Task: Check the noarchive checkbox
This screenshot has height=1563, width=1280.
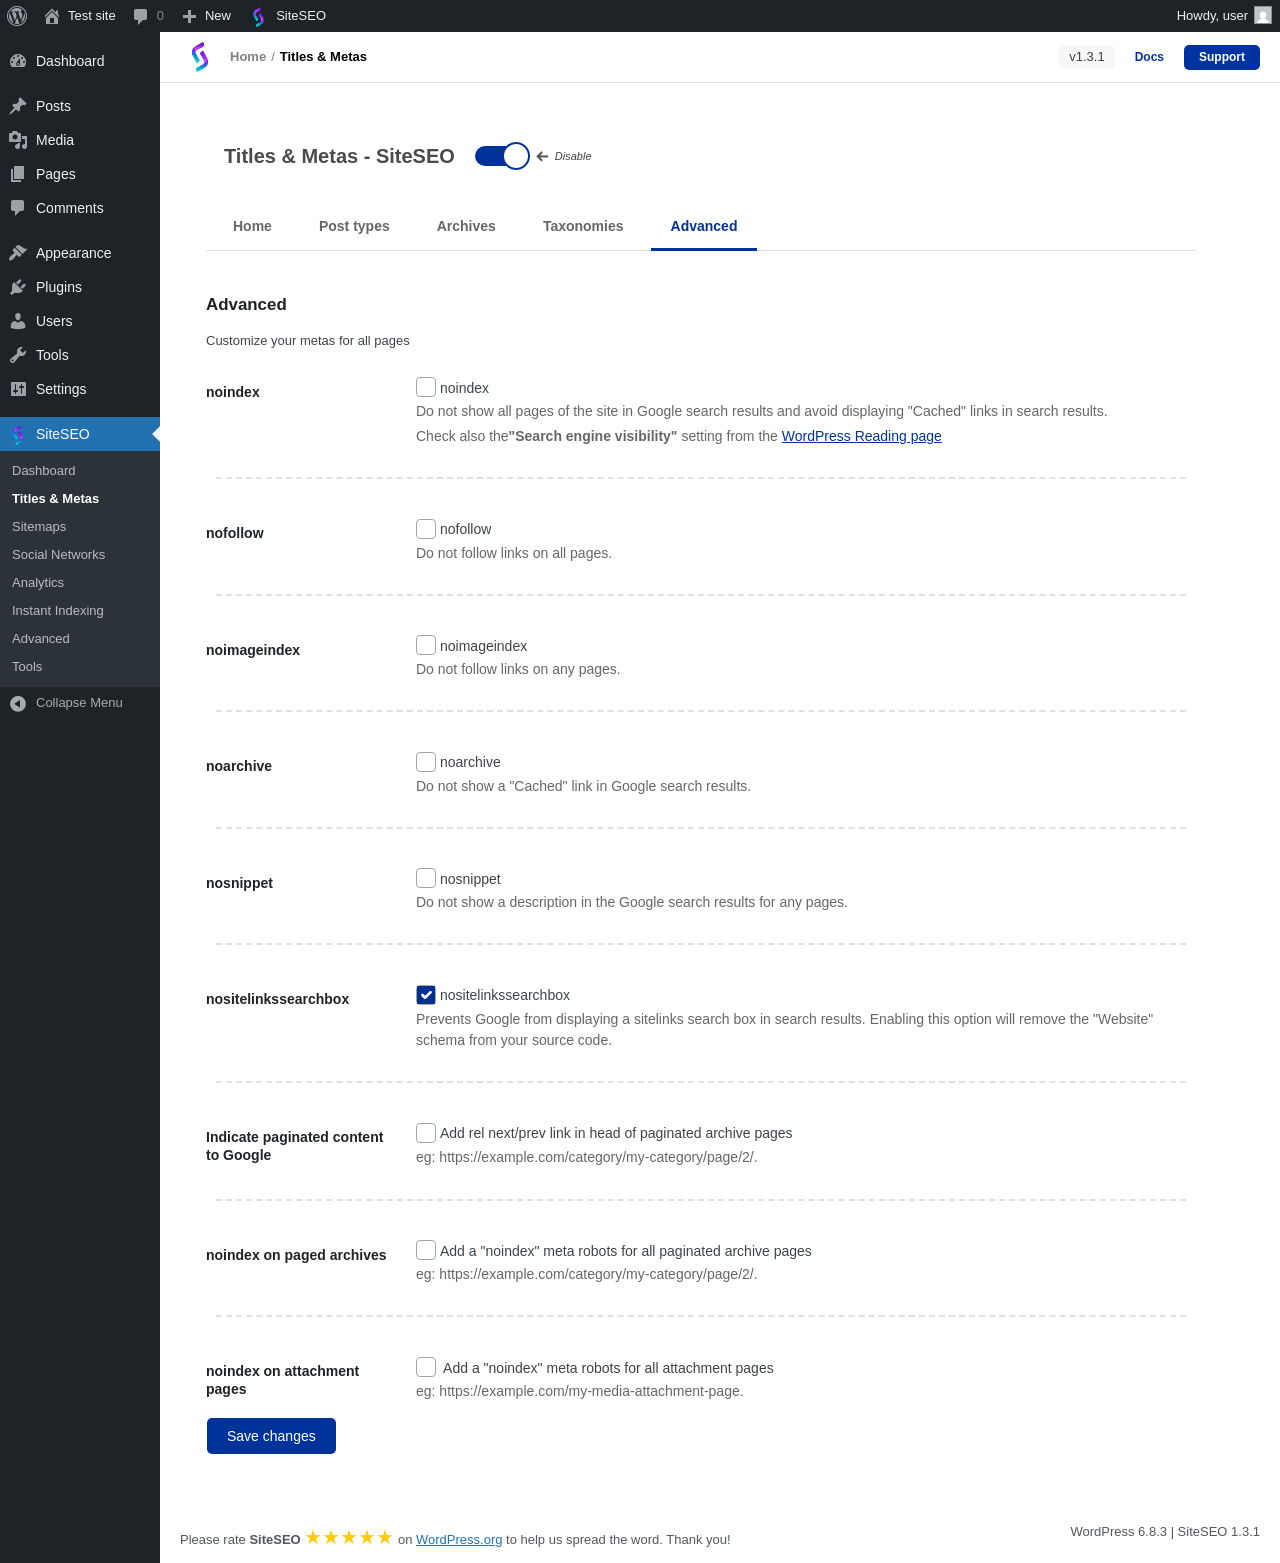Action: tap(426, 762)
